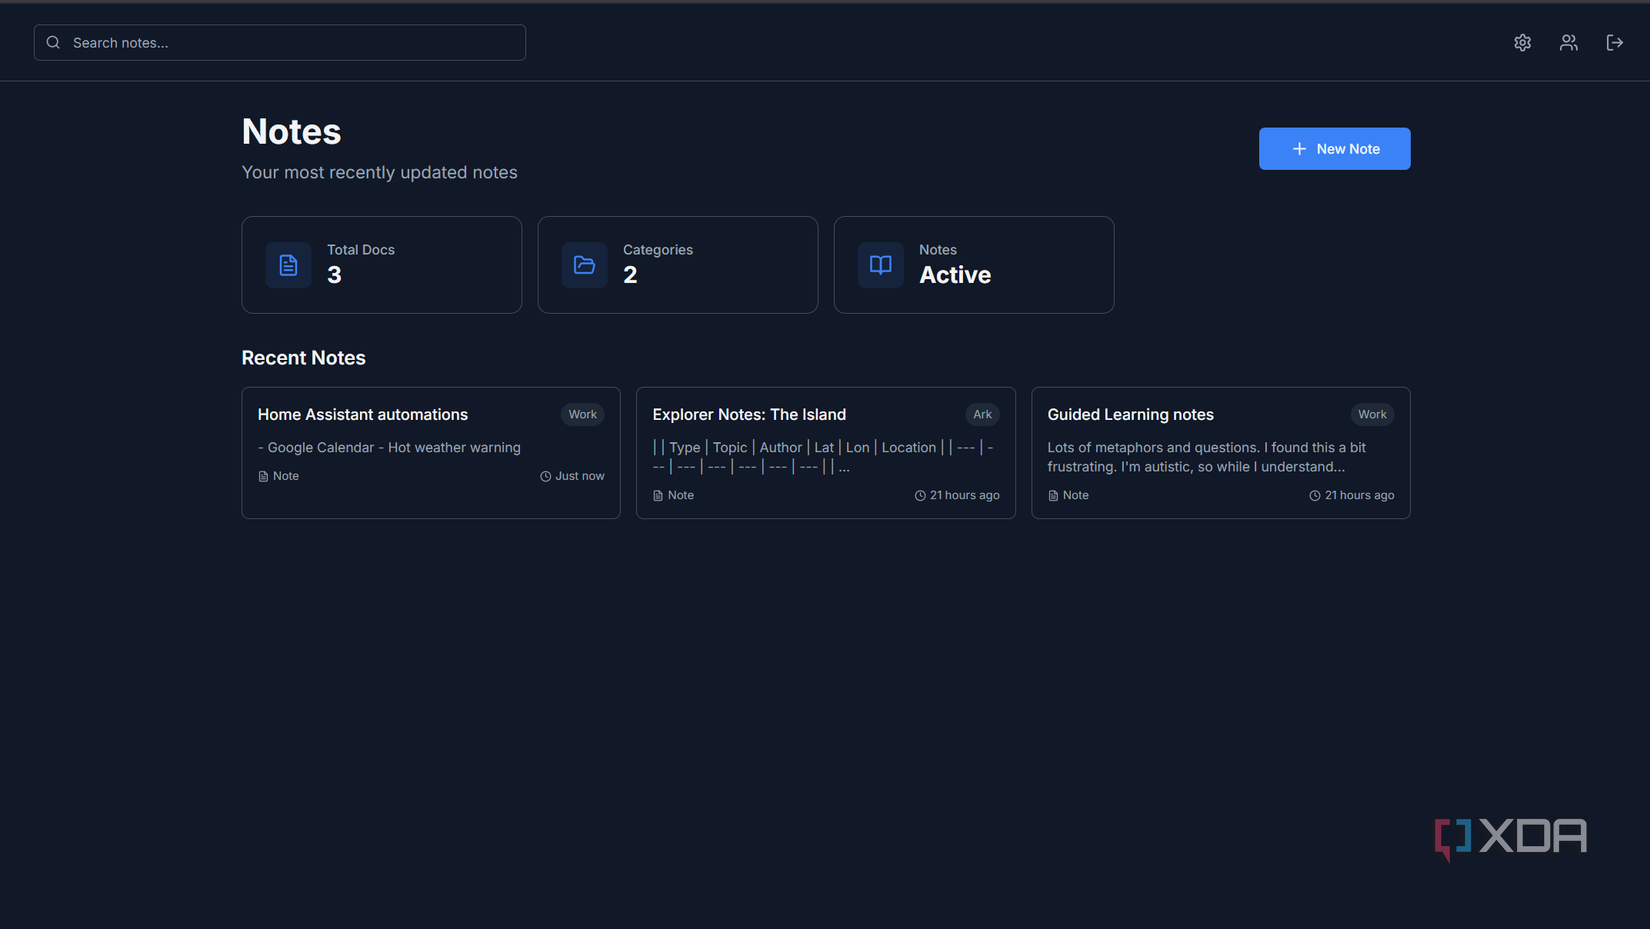Click the plus icon inside the New Note button
1650x929 pixels.
point(1299,148)
